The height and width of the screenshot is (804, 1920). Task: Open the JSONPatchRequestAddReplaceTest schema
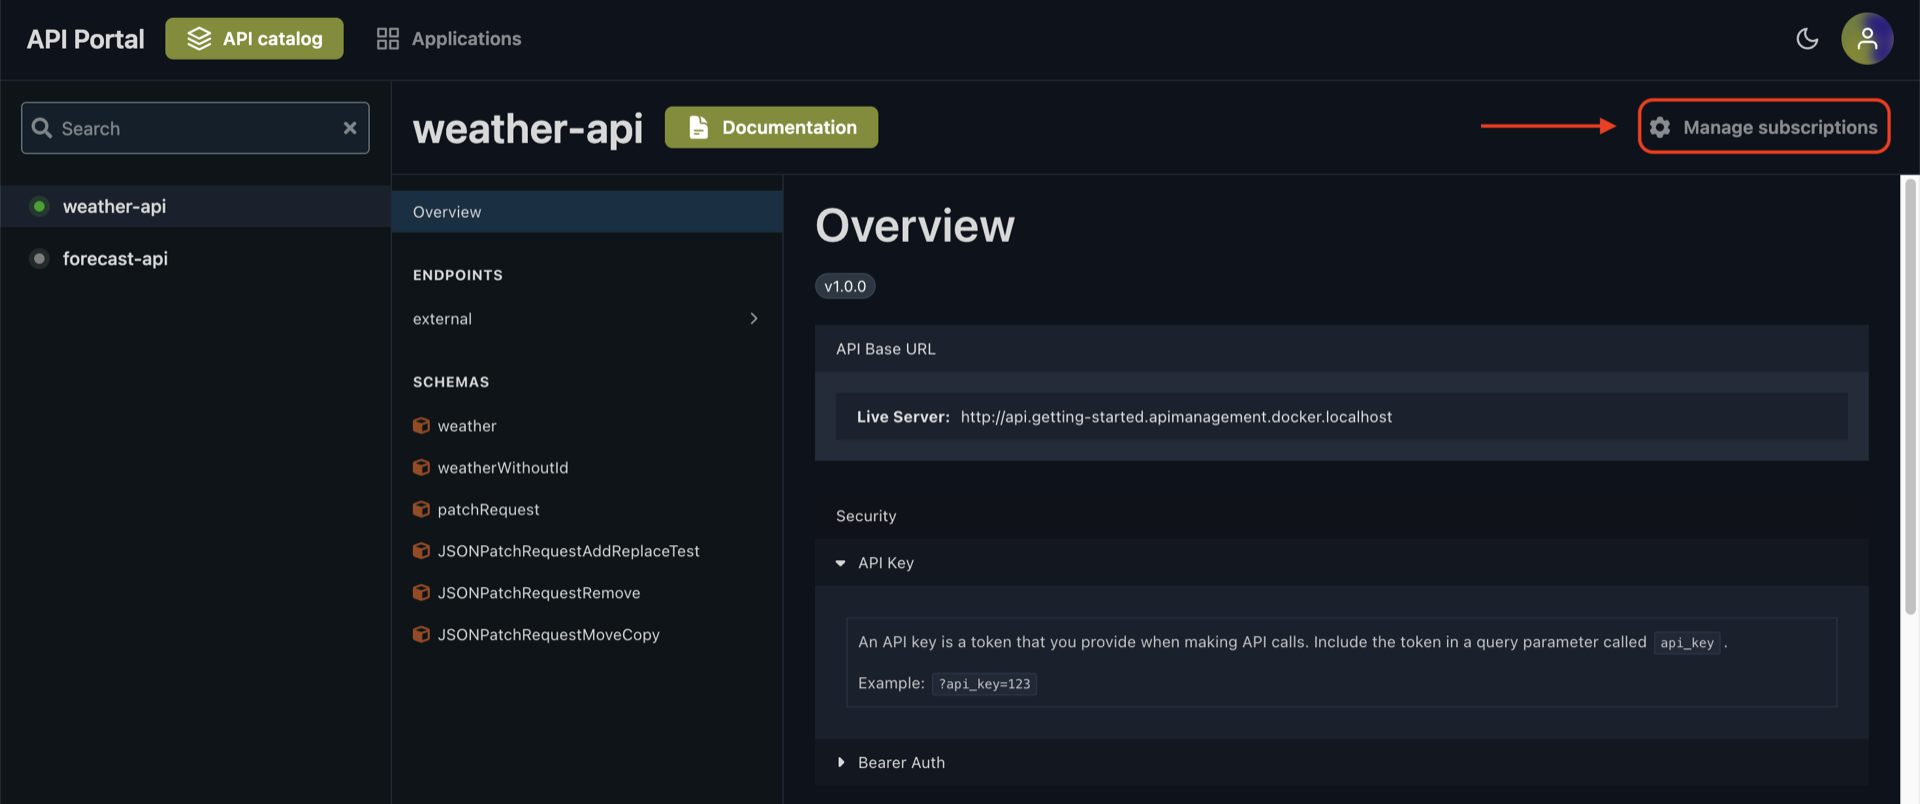coord(568,551)
